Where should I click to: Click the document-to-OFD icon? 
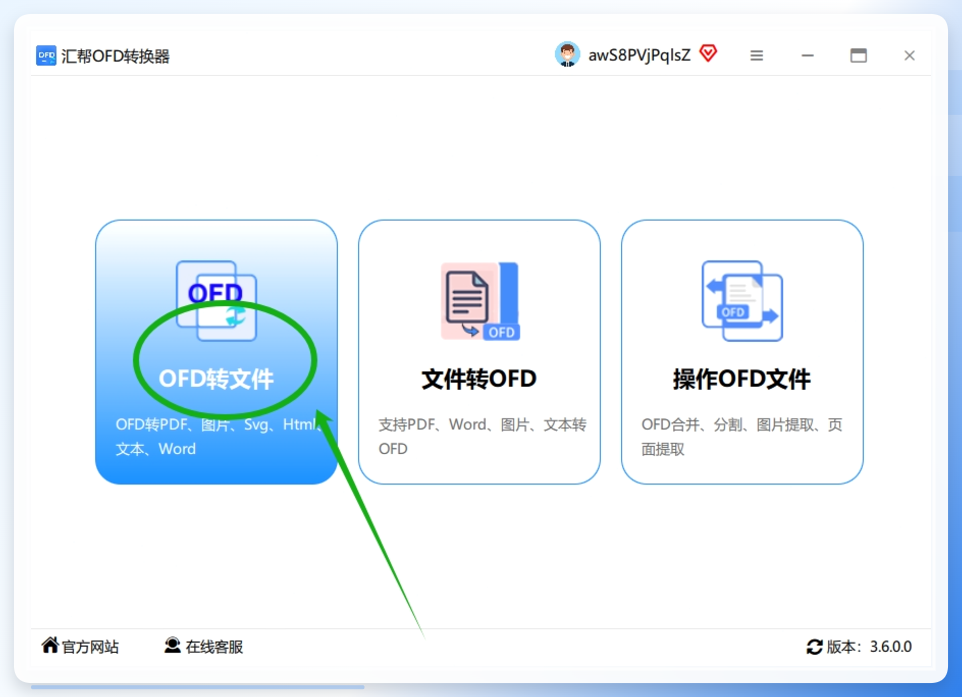(480, 301)
